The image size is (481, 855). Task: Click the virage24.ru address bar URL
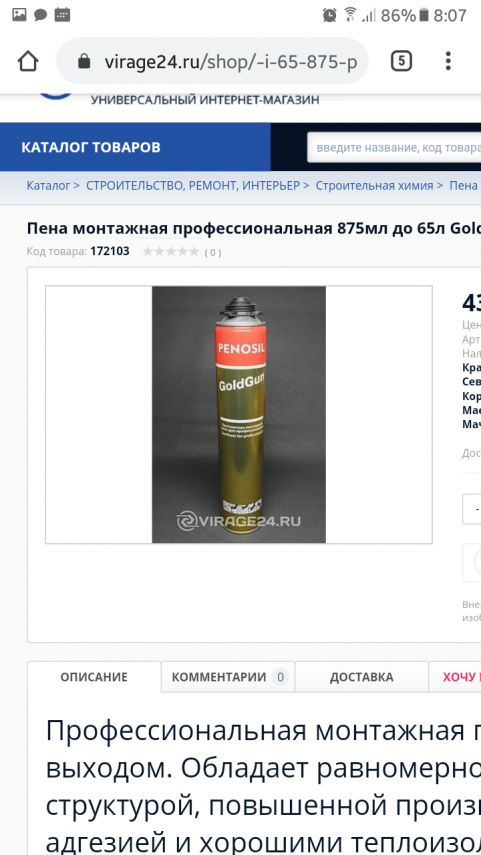coord(231,62)
